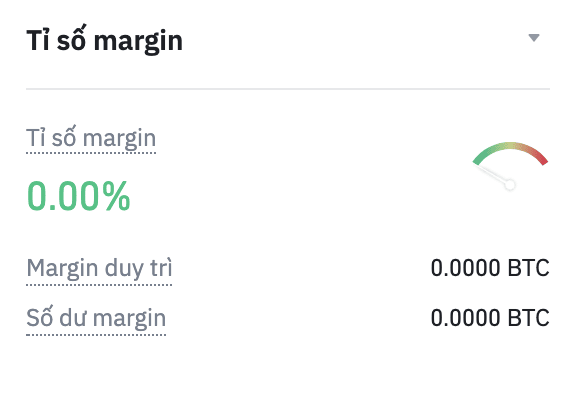Image resolution: width=568 pixels, height=420 pixels.
Task: Click the Số dư margin label
Action: click(x=96, y=319)
